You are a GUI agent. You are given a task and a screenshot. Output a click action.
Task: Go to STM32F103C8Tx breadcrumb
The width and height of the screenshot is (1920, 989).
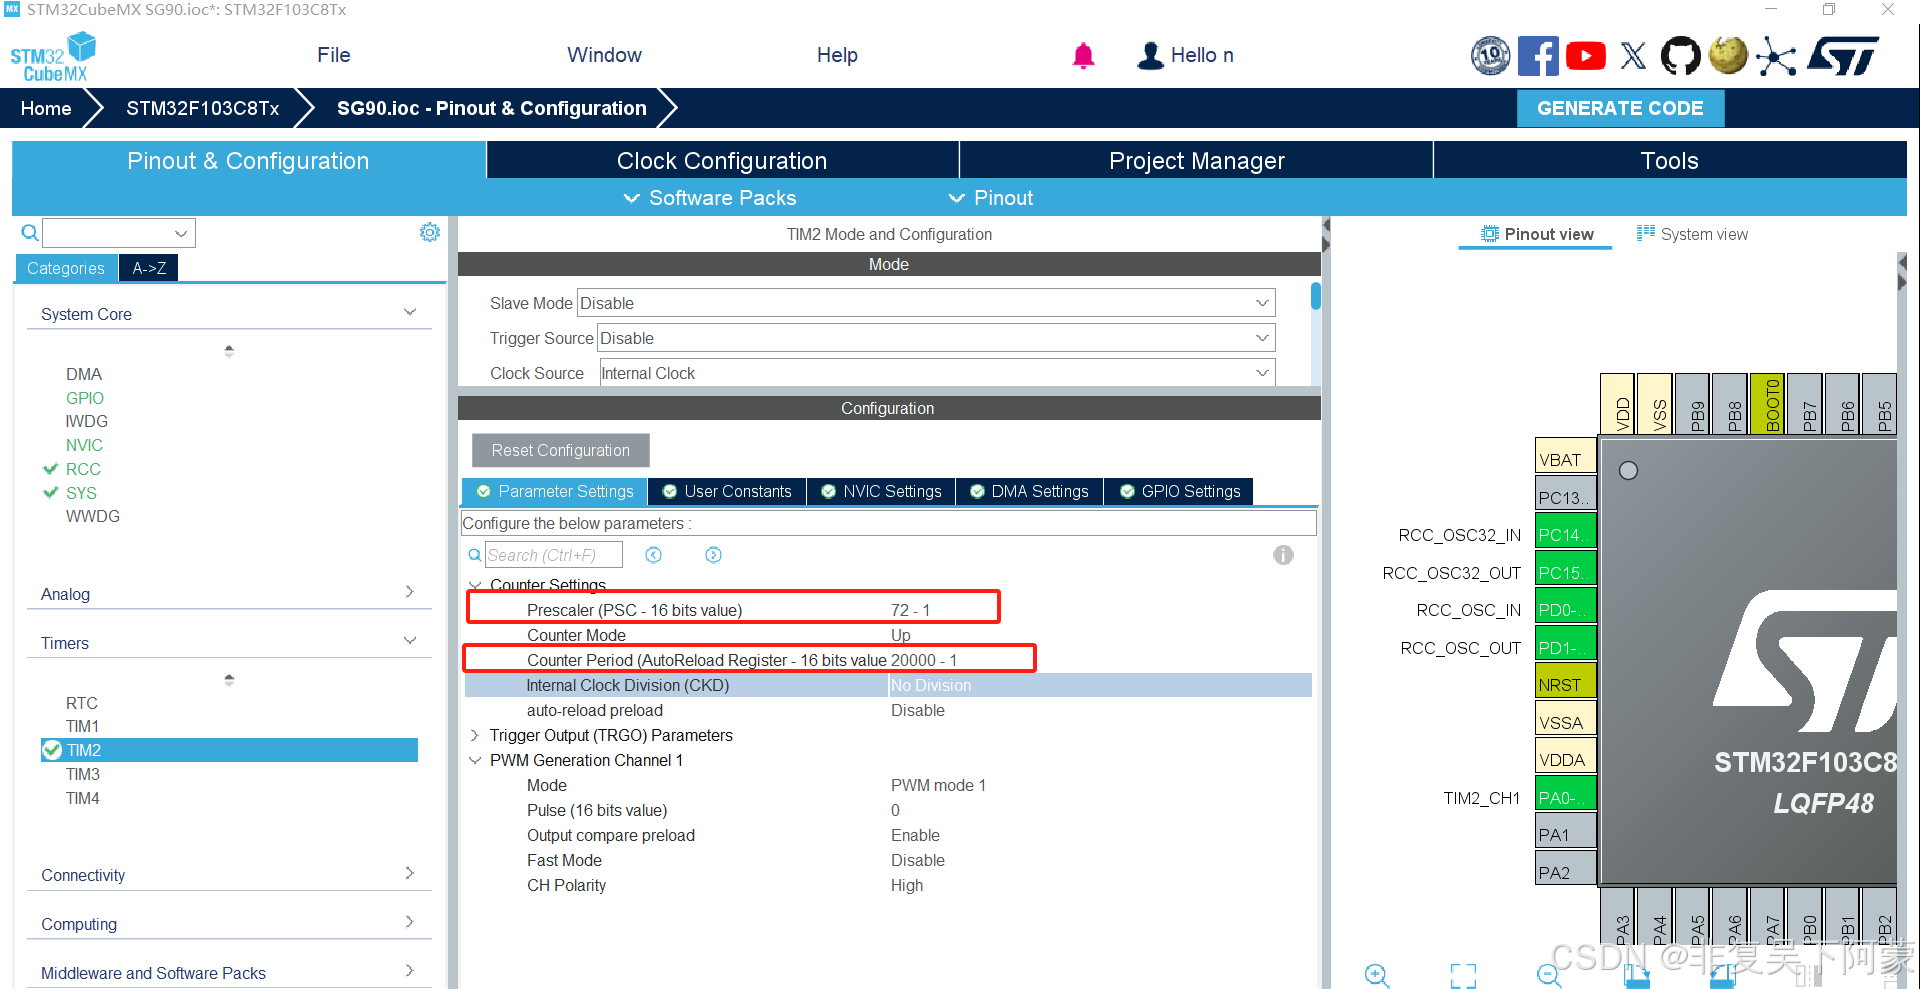202,108
